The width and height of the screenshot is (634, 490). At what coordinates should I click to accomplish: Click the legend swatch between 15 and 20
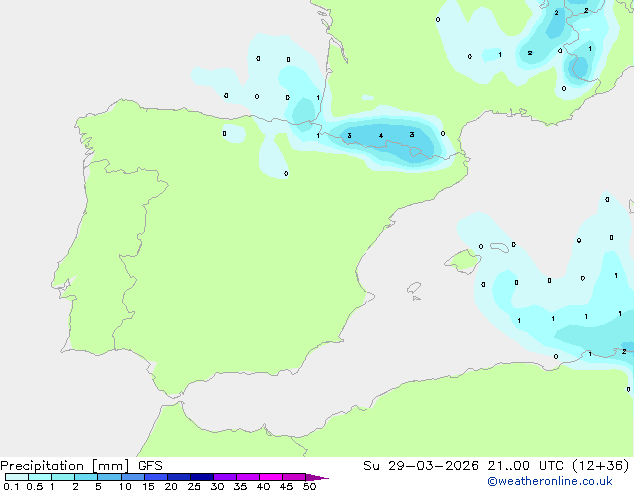(x=156, y=477)
